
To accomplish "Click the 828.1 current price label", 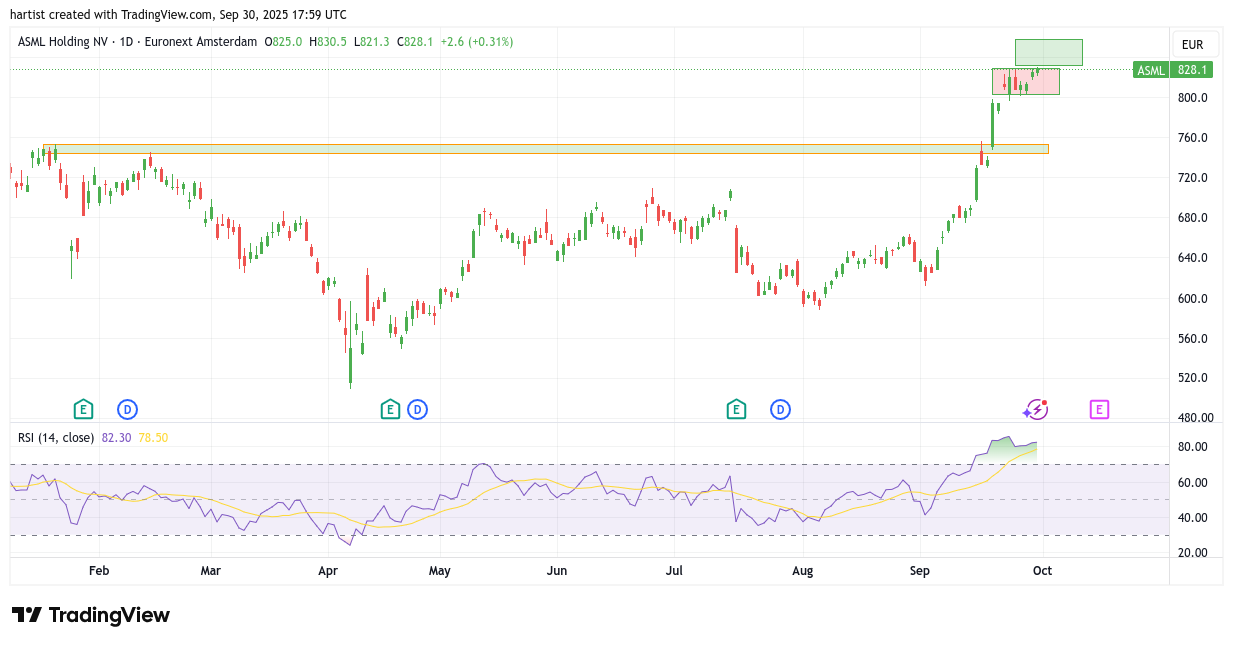I will tap(1193, 70).
